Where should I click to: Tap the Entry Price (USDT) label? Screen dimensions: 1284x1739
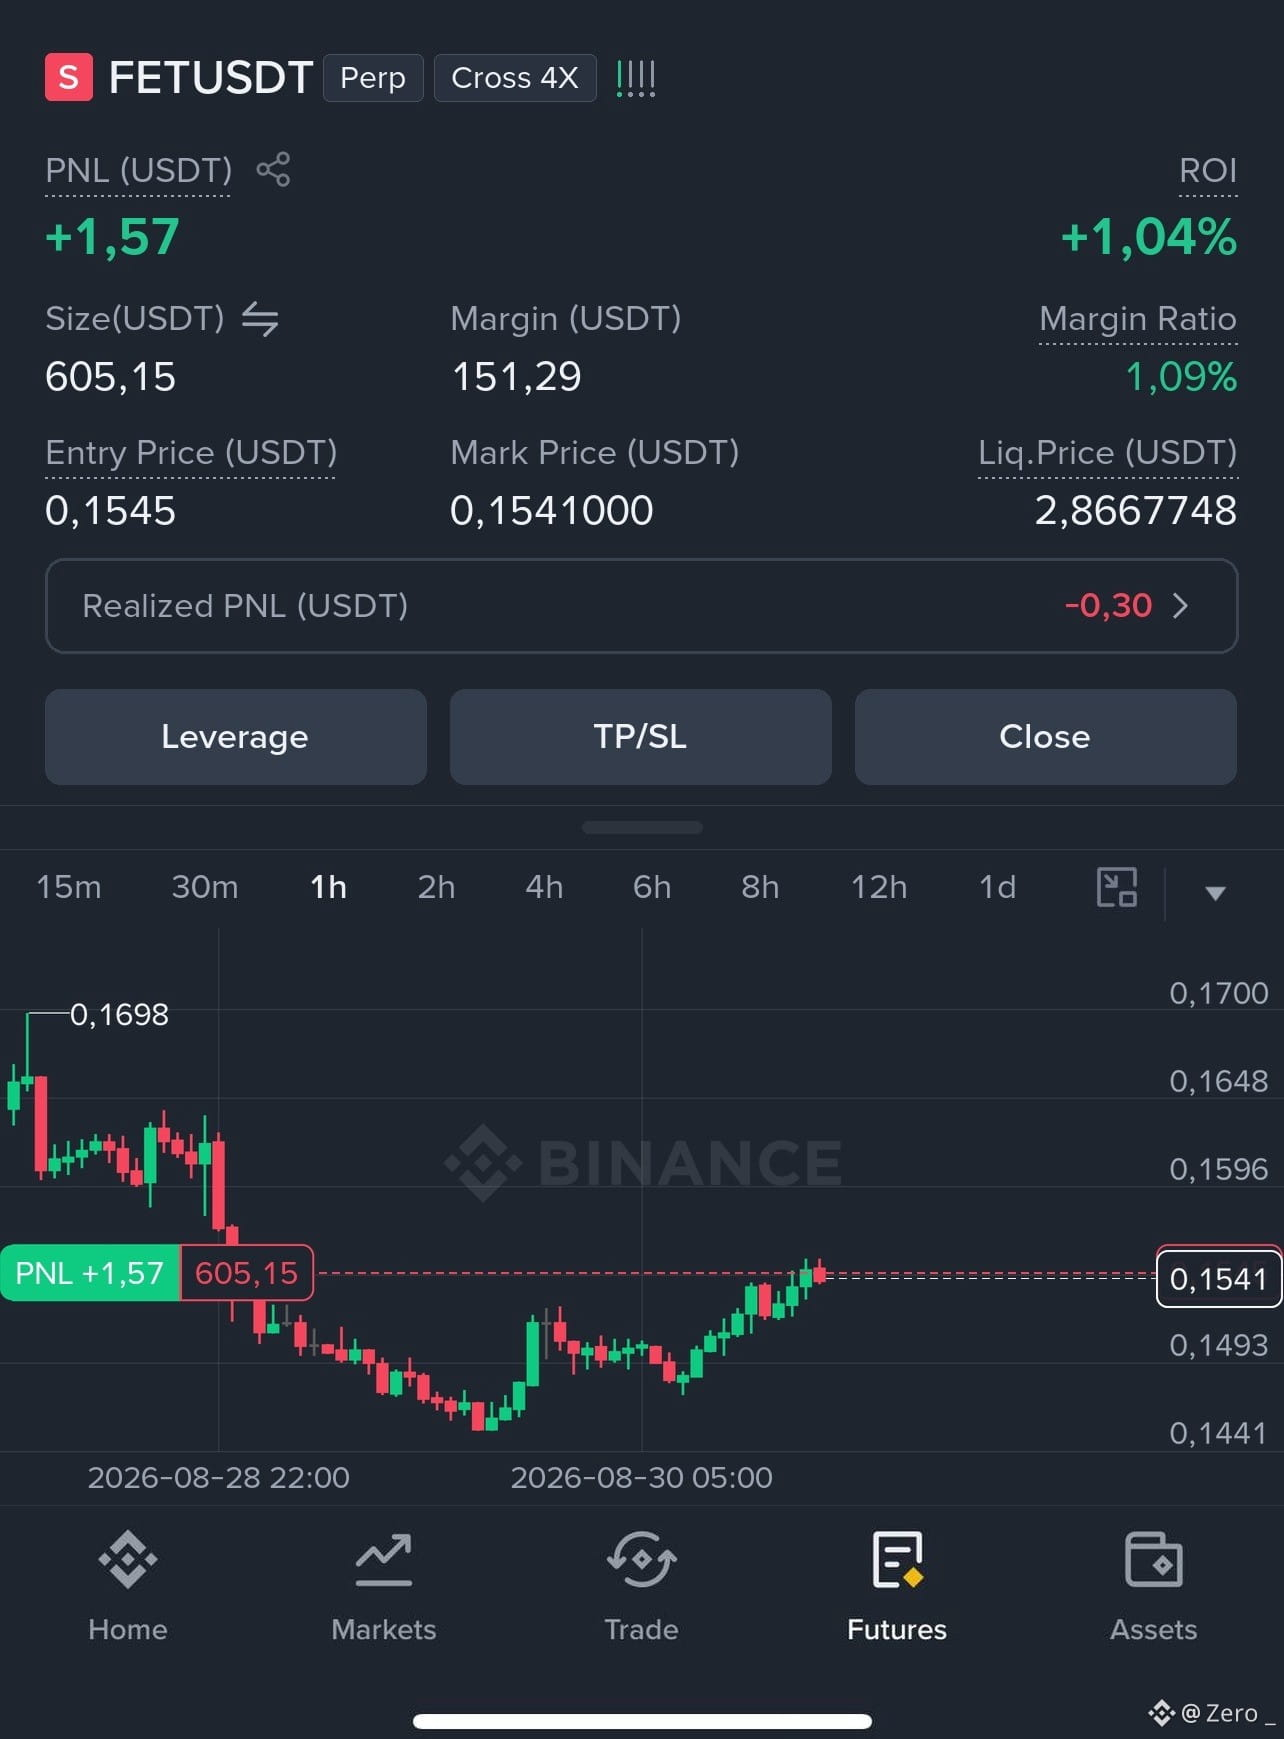tap(191, 453)
